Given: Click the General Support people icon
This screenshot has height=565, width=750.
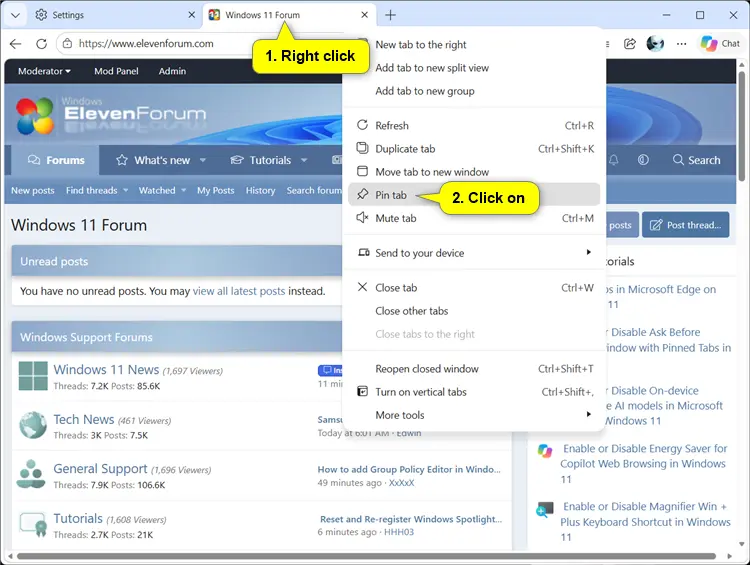Looking at the screenshot, I should [31, 474].
